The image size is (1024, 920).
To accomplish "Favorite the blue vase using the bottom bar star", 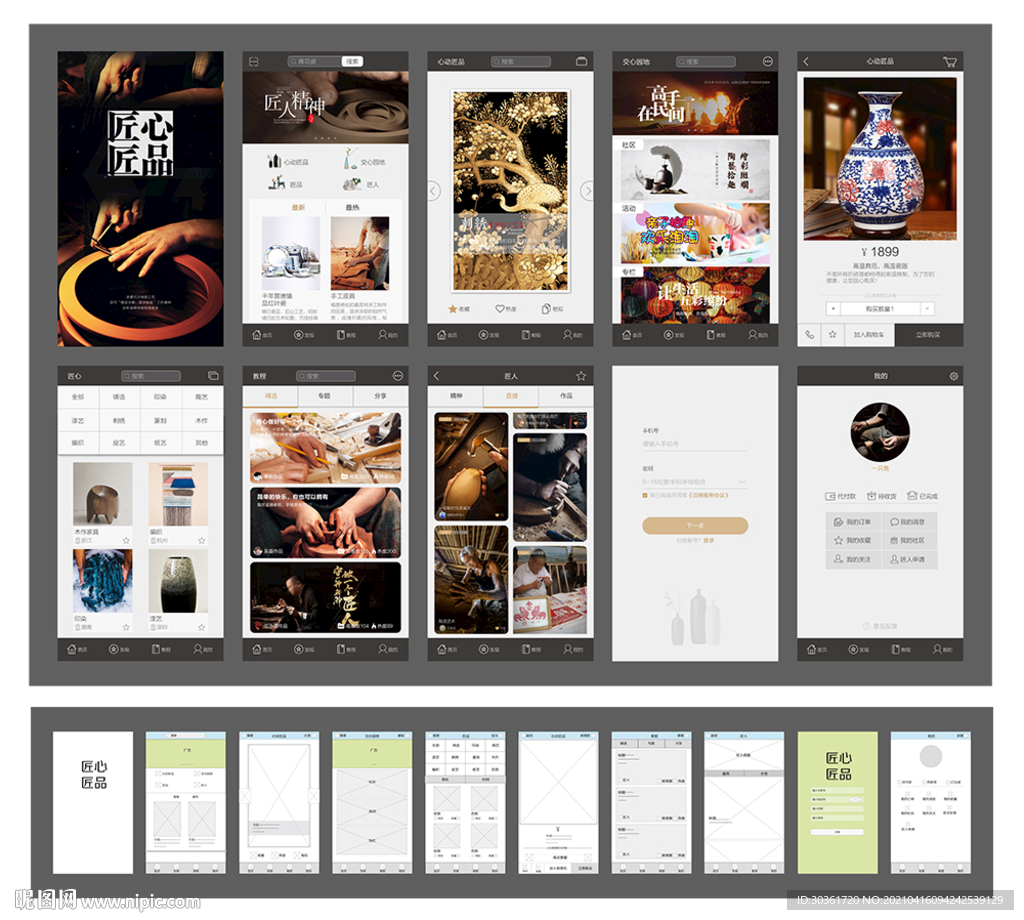I will pyautogui.click(x=833, y=334).
